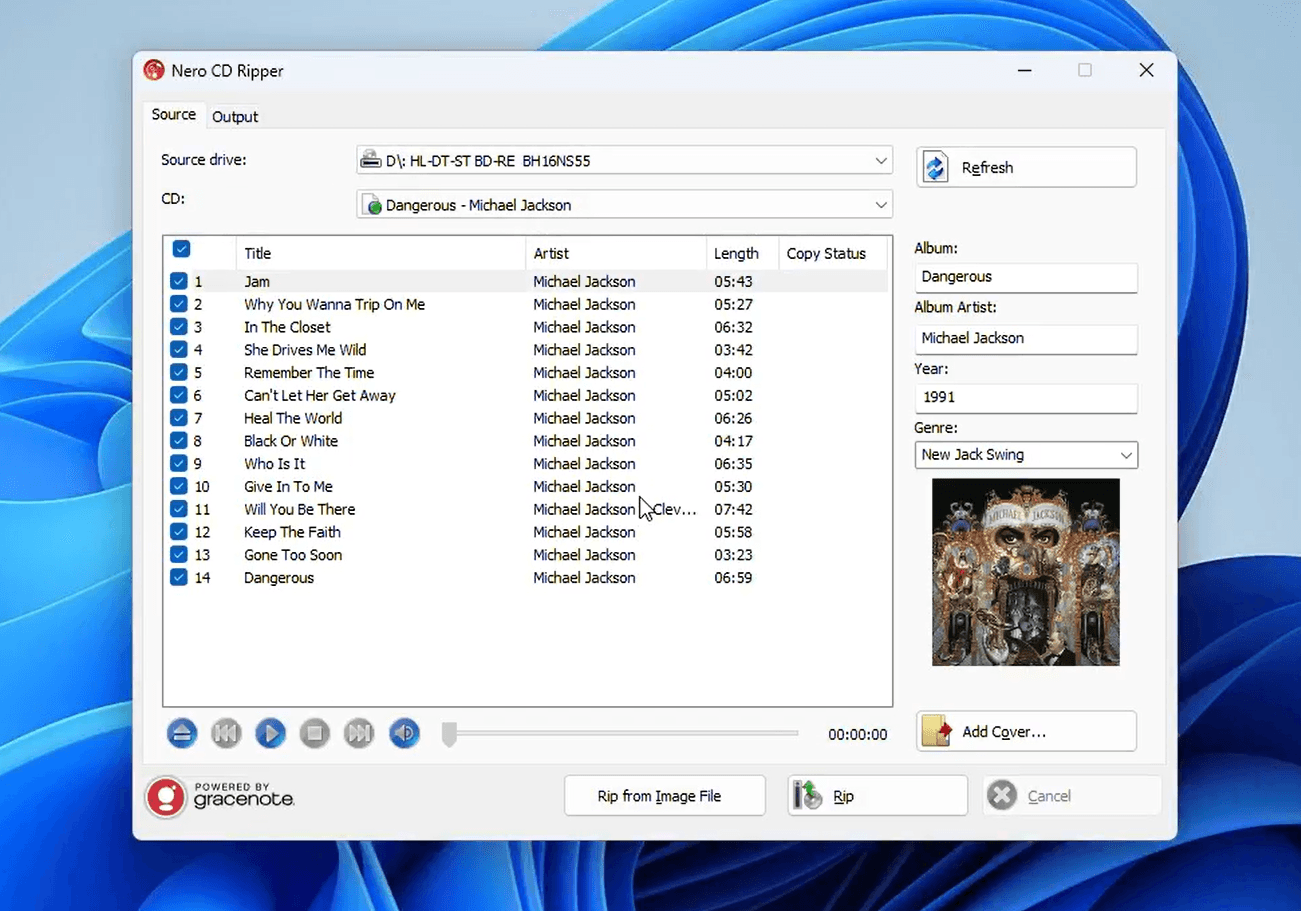Toggle the select-all tracks header checkbox
This screenshot has height=911, width=1301.
click(181, 249)
